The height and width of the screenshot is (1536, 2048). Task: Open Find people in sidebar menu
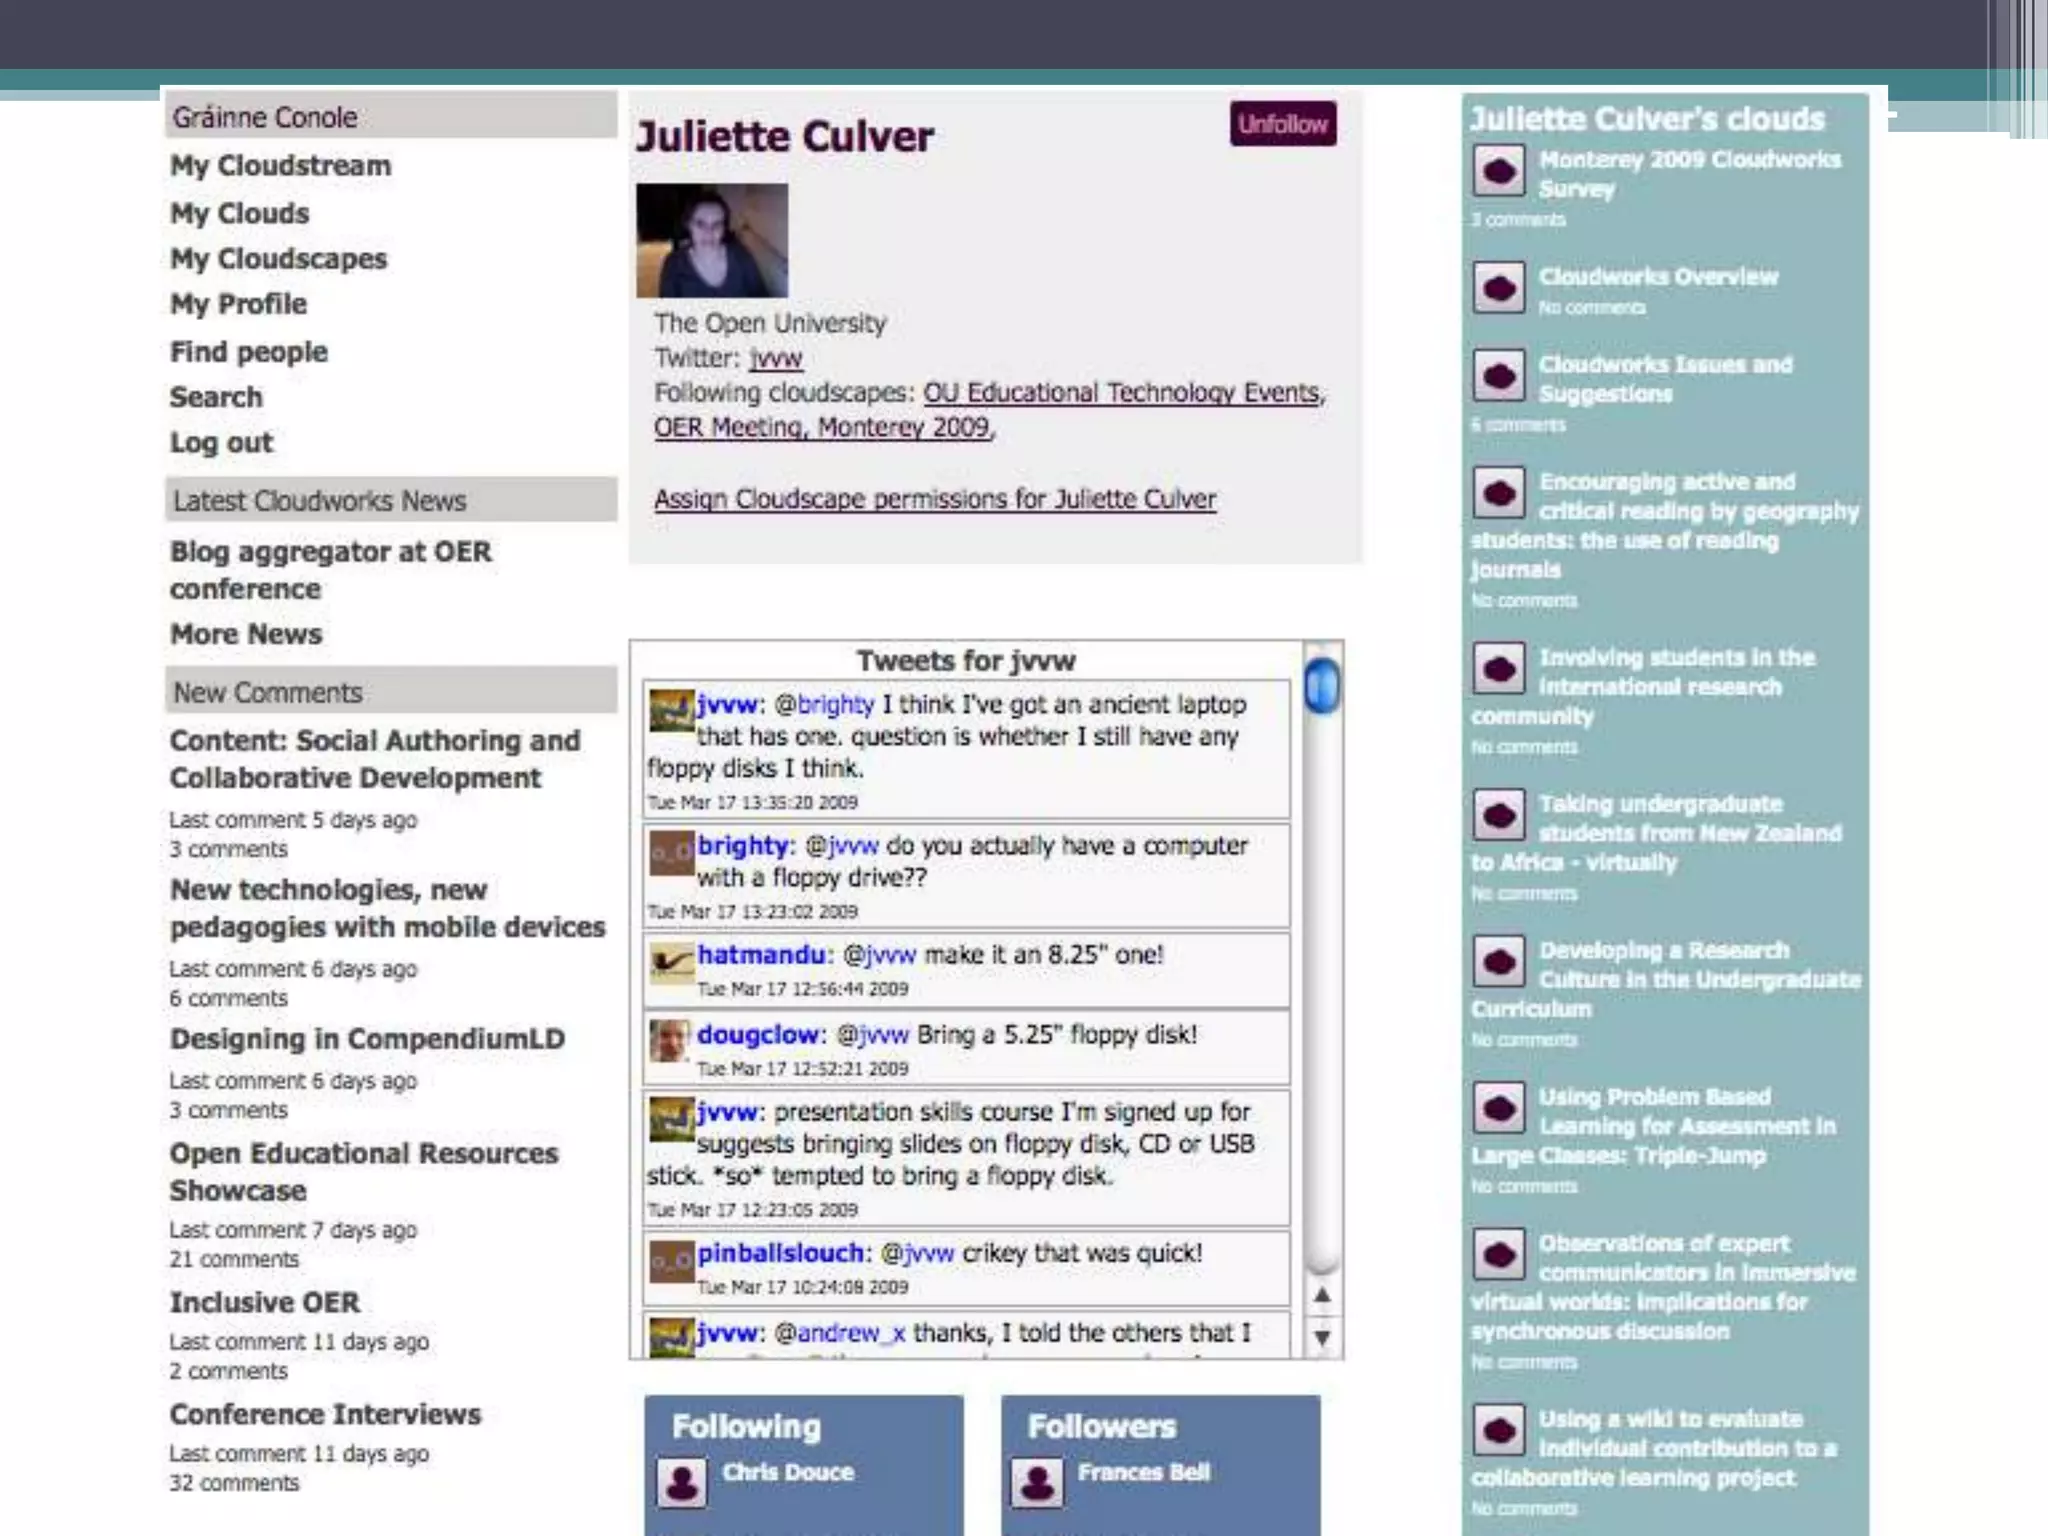pyautogui.click(x=248, y=352)
